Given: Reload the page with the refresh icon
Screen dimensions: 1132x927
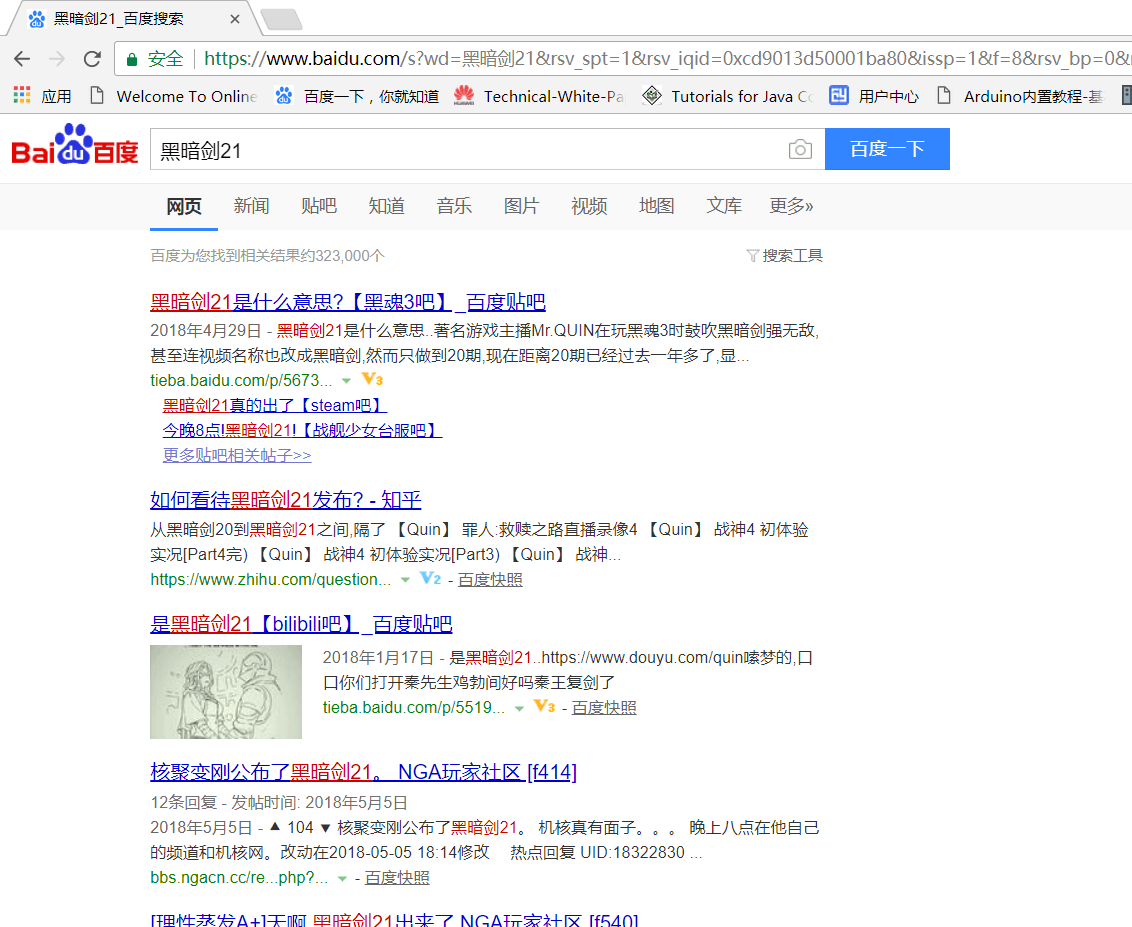Looking at the screenshot, I should coord(92,58).
